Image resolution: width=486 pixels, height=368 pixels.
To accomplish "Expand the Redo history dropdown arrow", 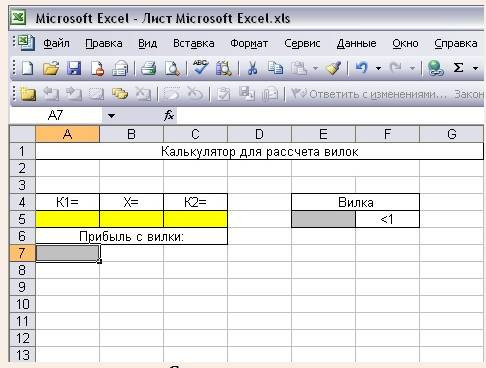I will 412,68.
